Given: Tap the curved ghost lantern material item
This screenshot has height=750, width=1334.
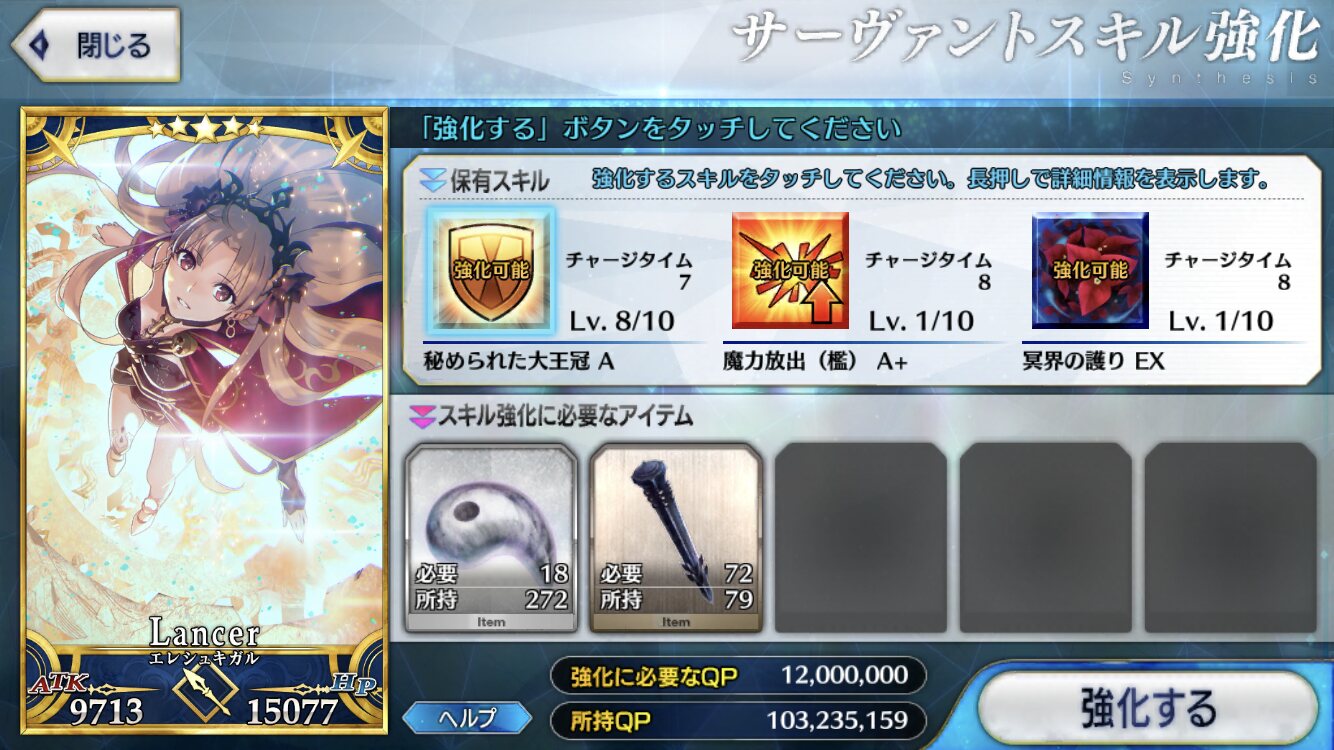Looking at the screenshot, I should 492,538.
